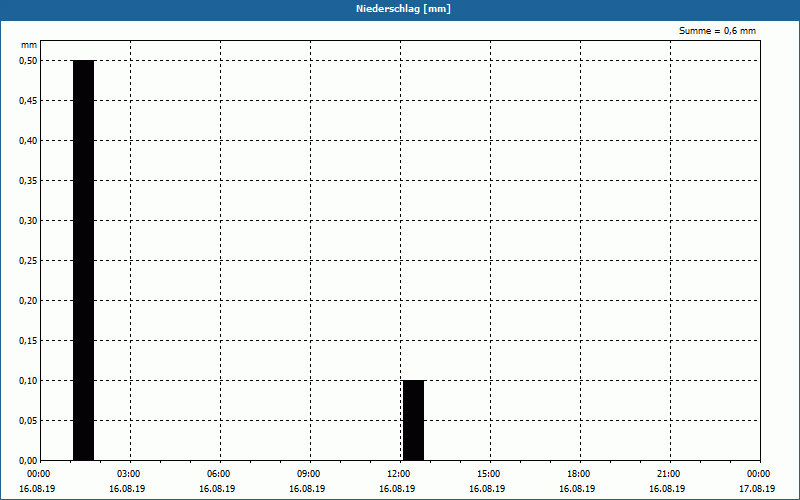Click the 0,45 y-axis label
Screen dimensions: 800x500
[28, 101]
